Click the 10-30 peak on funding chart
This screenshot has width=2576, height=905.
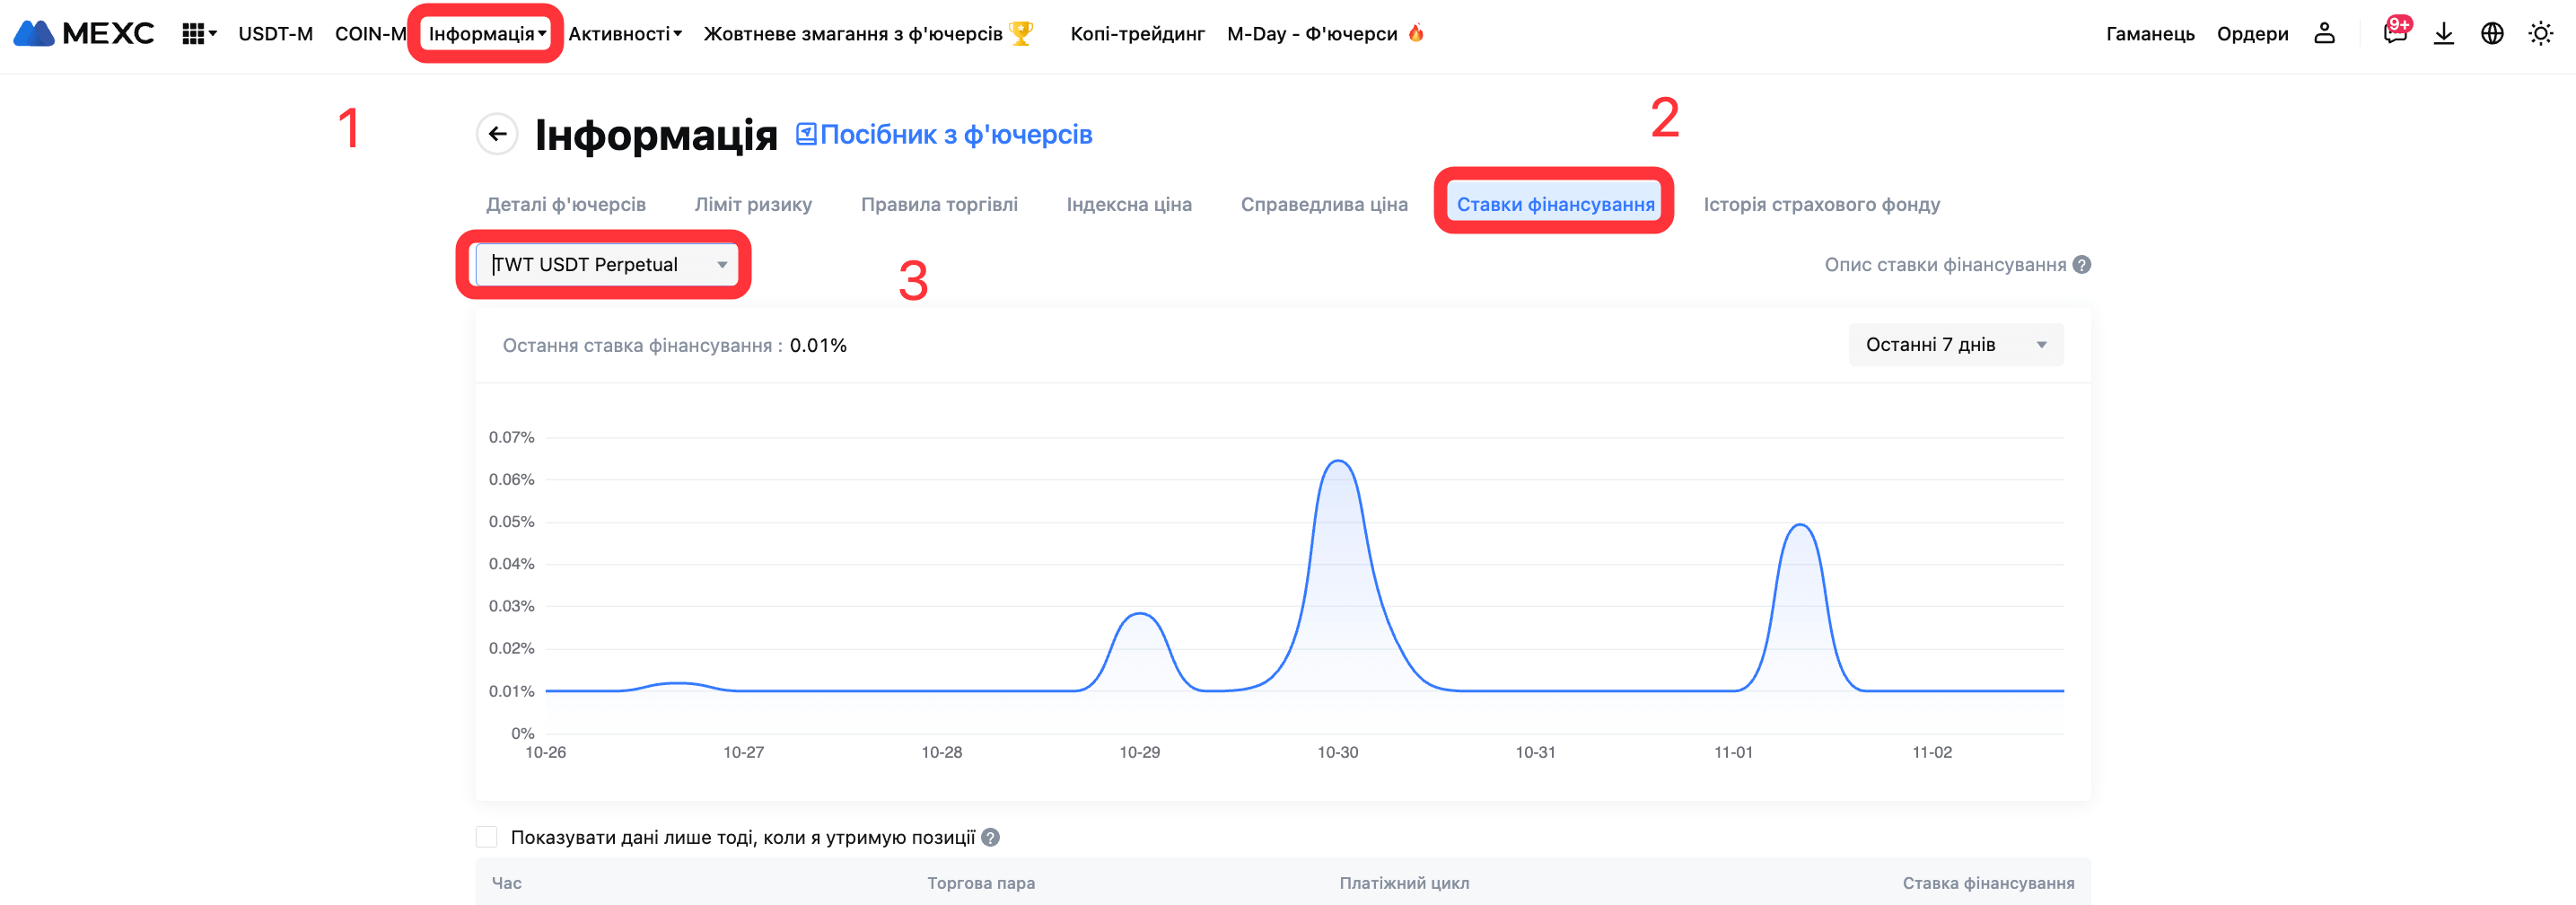coord(1338,462)
